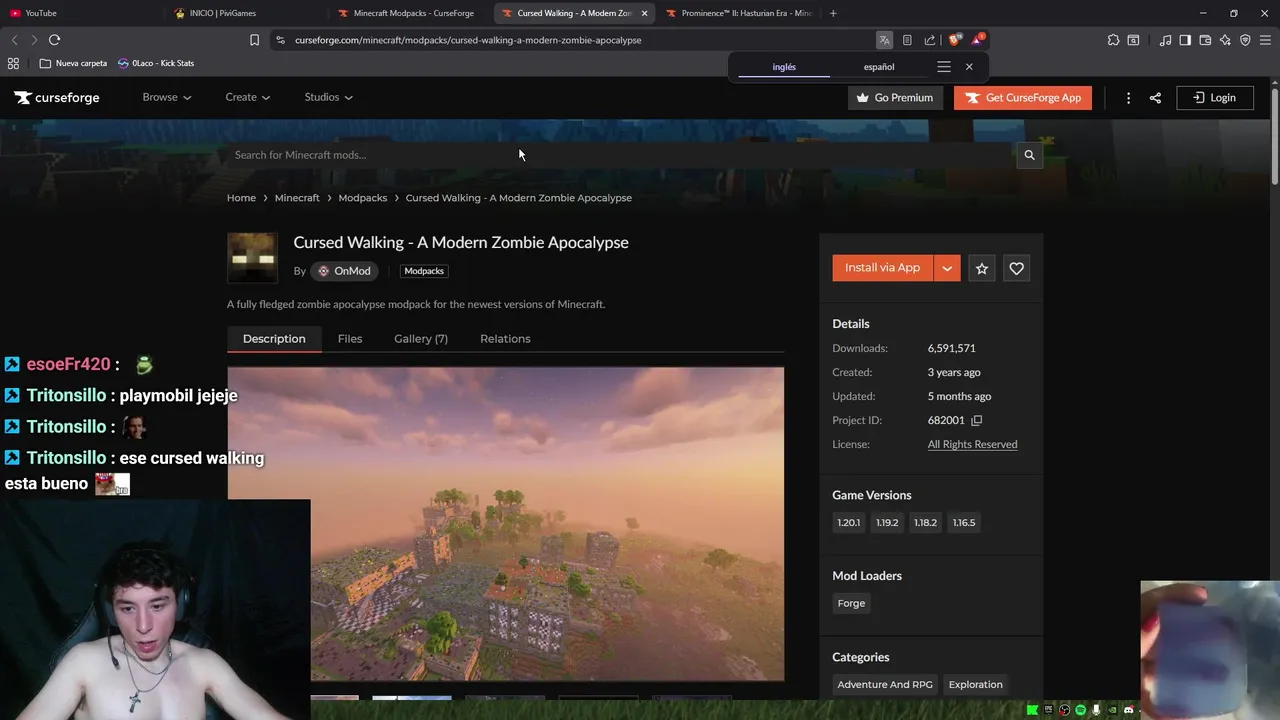Open the Brave Rewards triangle icon

[977, 40]
